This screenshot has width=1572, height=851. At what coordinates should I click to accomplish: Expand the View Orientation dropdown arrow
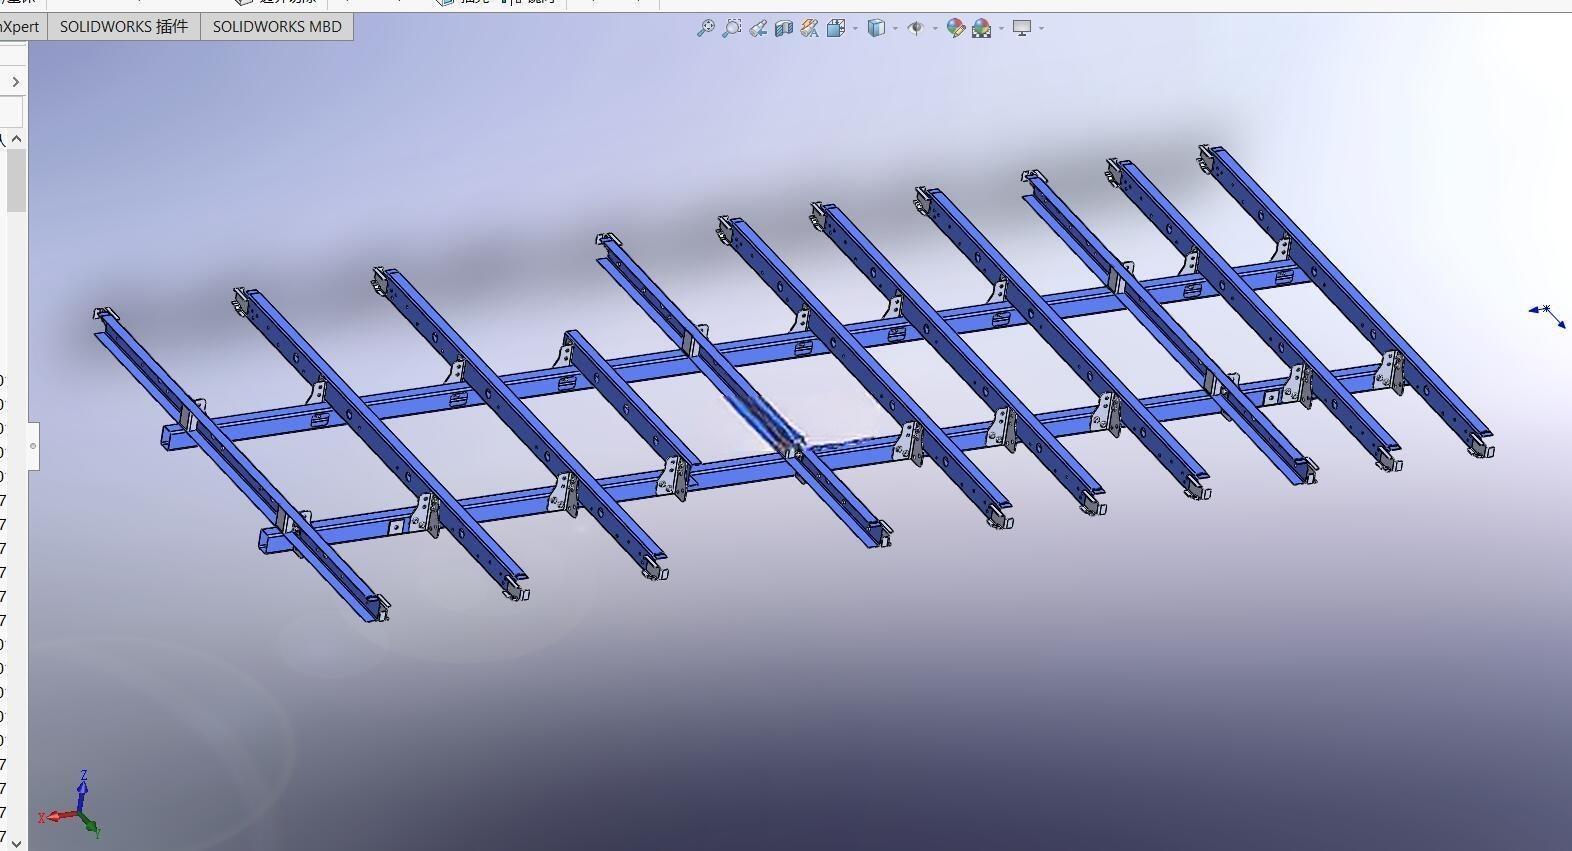tap(855, 28)
